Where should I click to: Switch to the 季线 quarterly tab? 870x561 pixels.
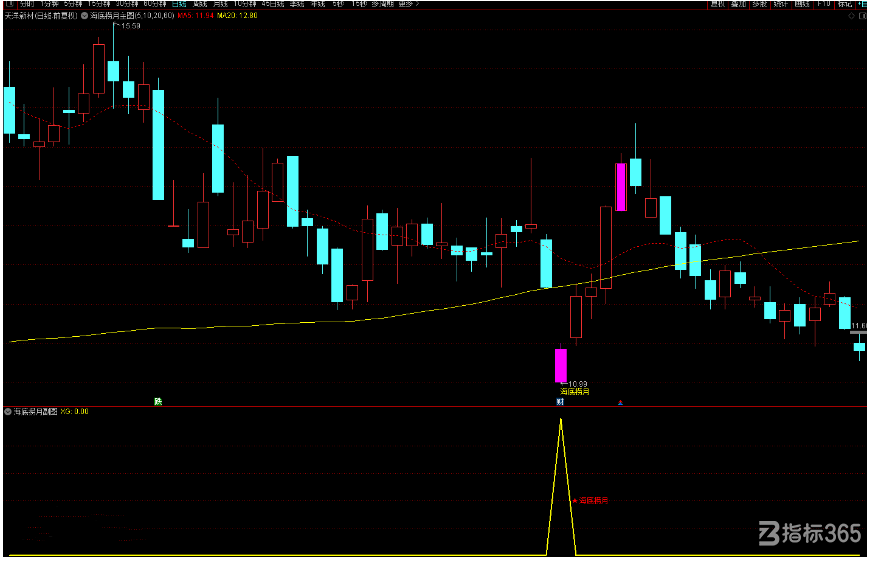point(297,4)
